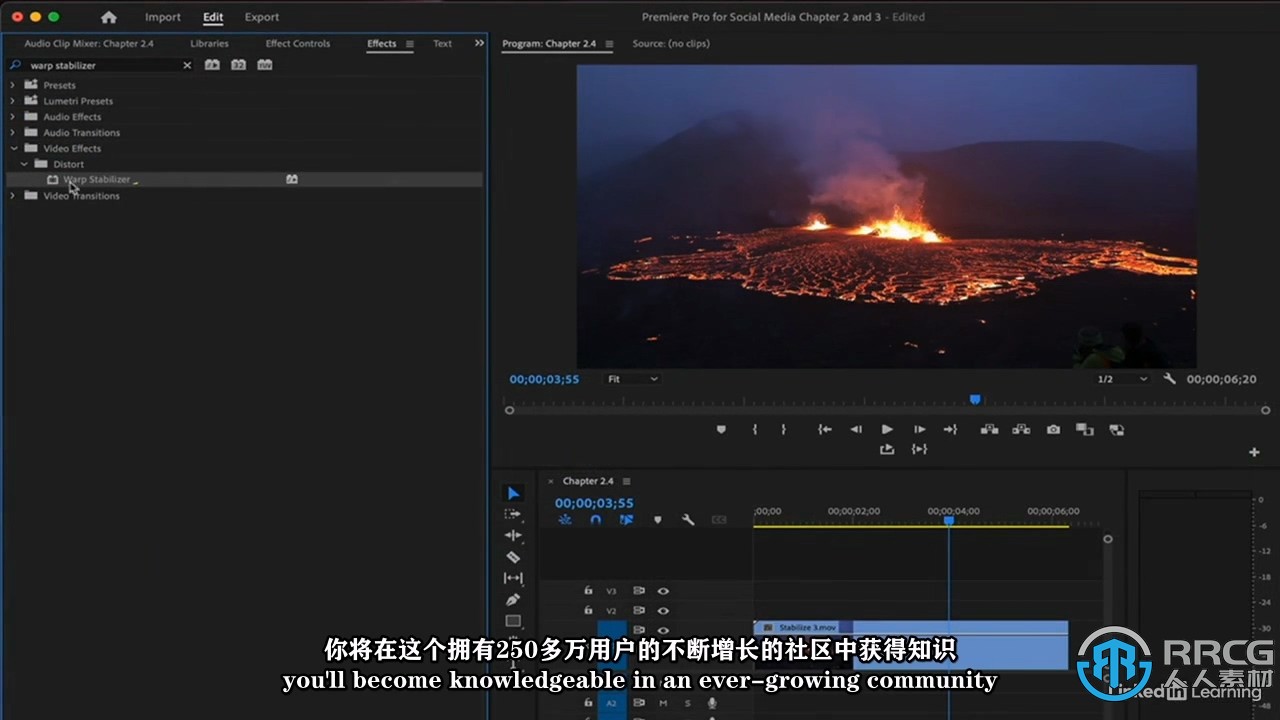Toggle A2 track lock
Screen dimensions: 1280x720
point(588,703)
